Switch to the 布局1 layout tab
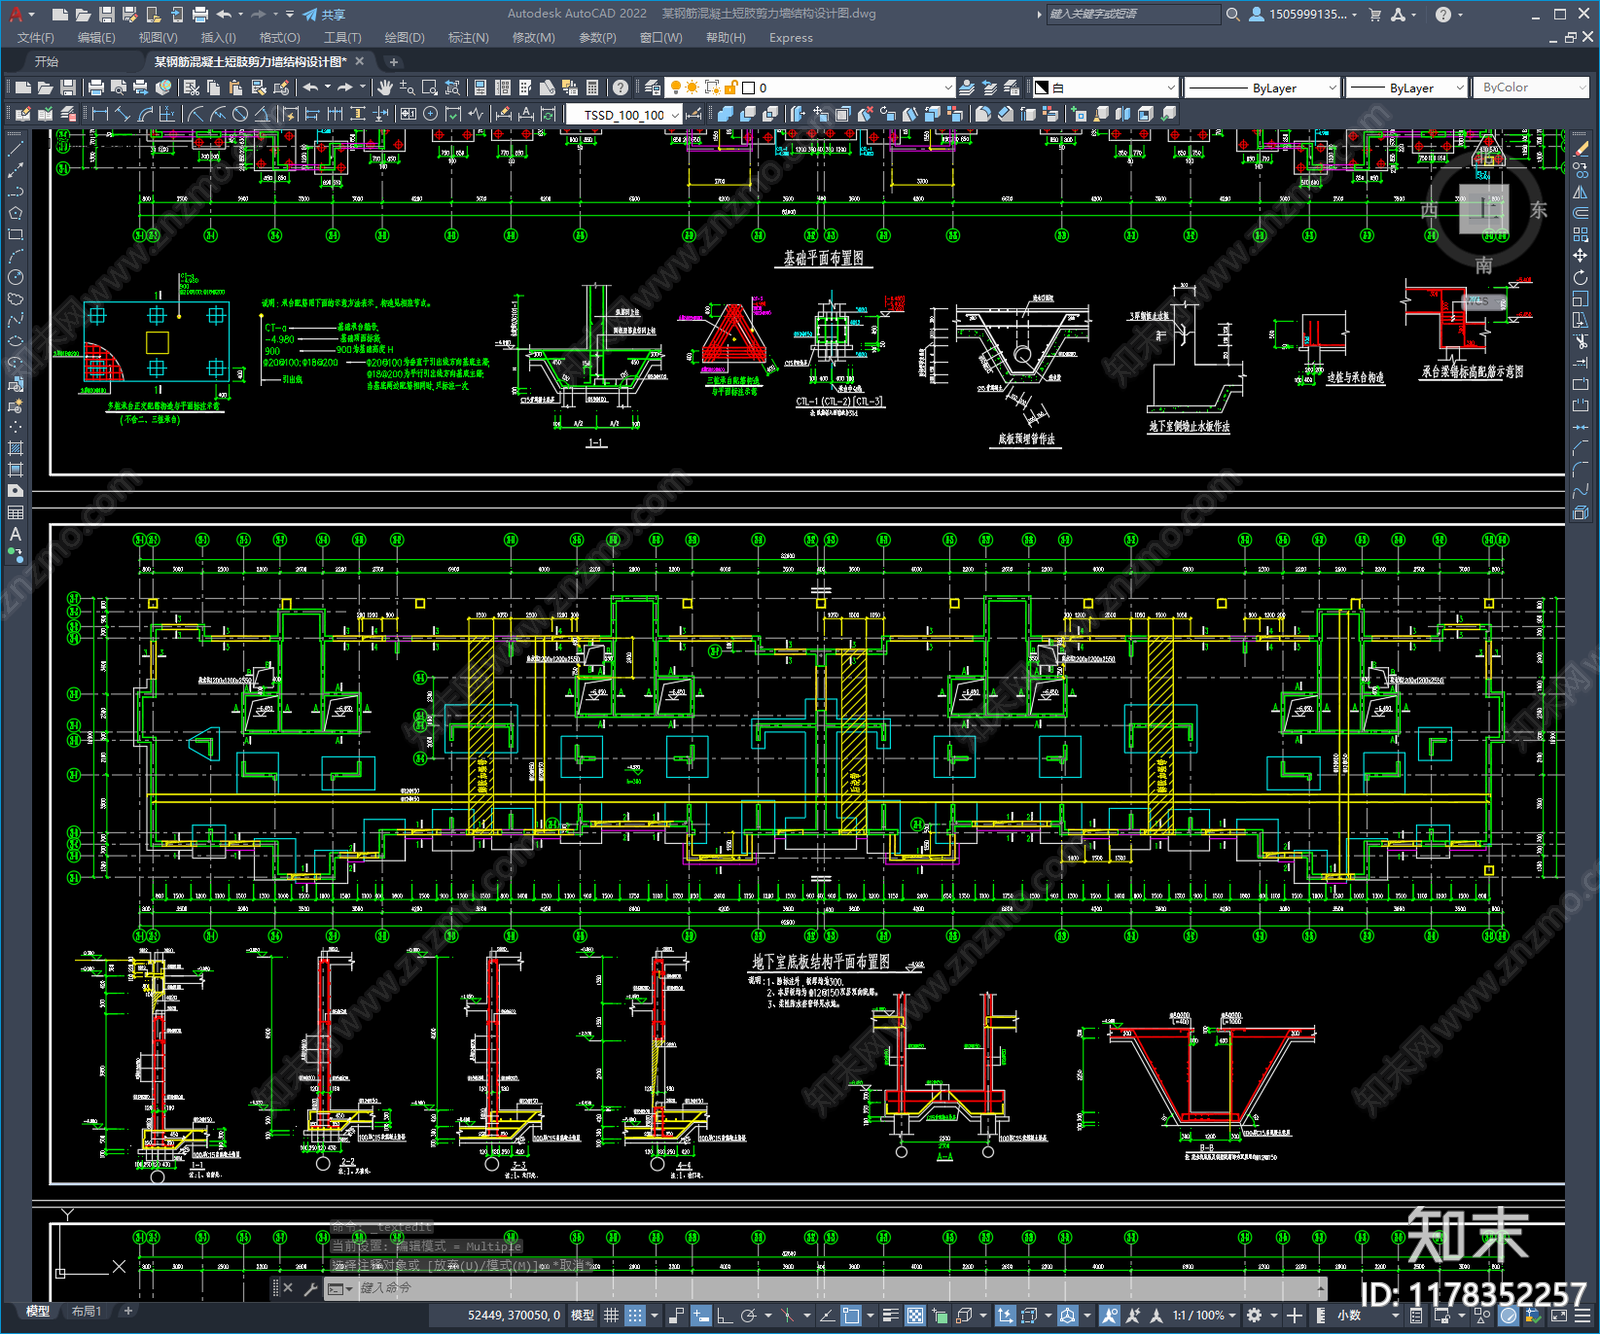Image resolution: width=1600 pixels, height=1334 pixels. pos(87,1311)
